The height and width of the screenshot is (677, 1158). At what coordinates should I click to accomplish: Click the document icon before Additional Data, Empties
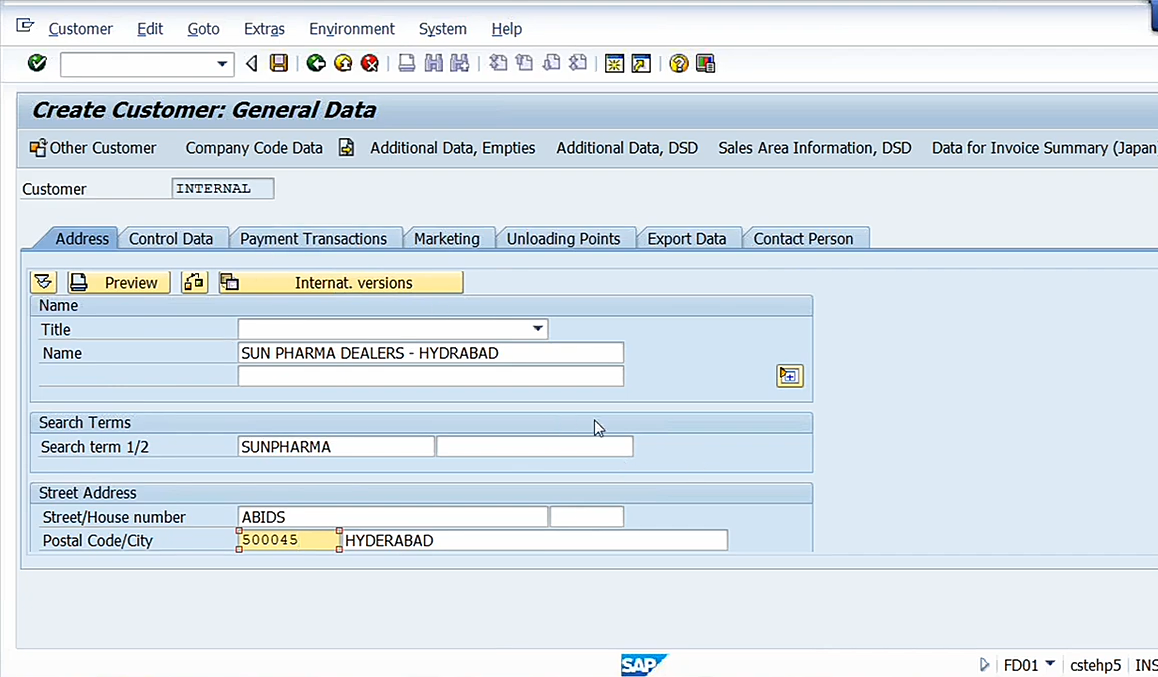point(346,148)
